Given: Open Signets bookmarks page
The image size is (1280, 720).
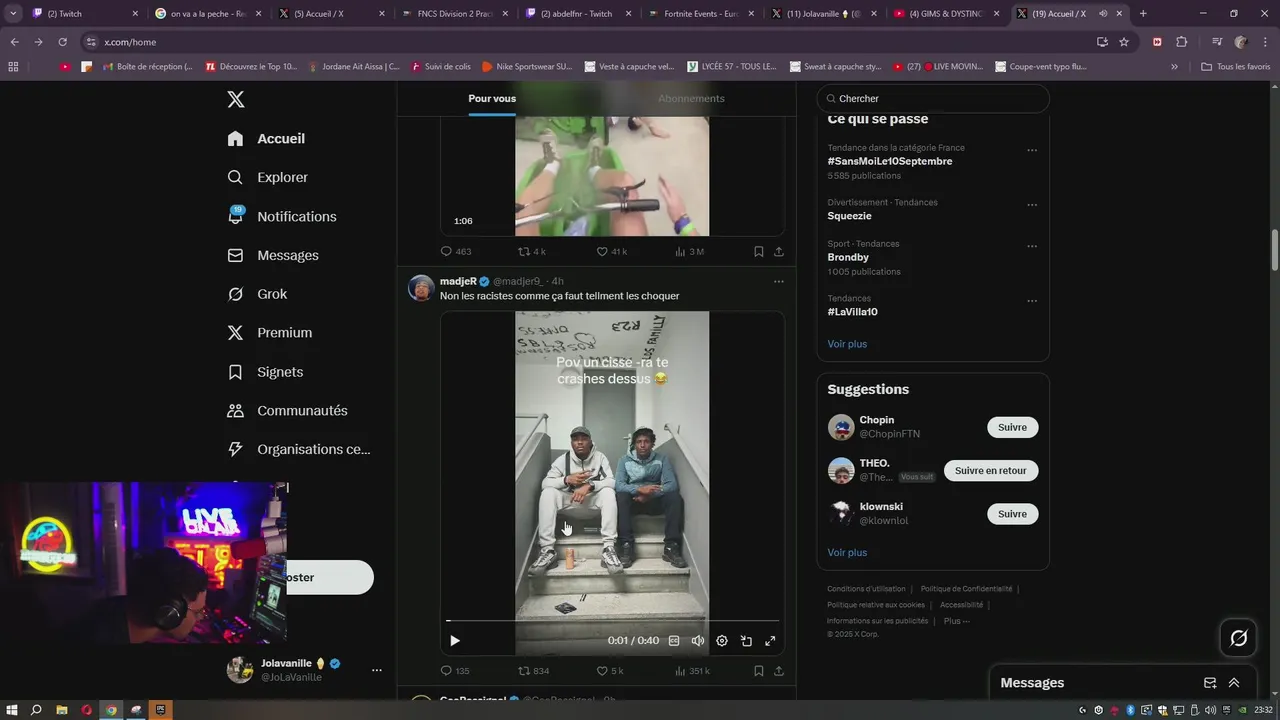Looking at the screenshot, I should (265, 372).
